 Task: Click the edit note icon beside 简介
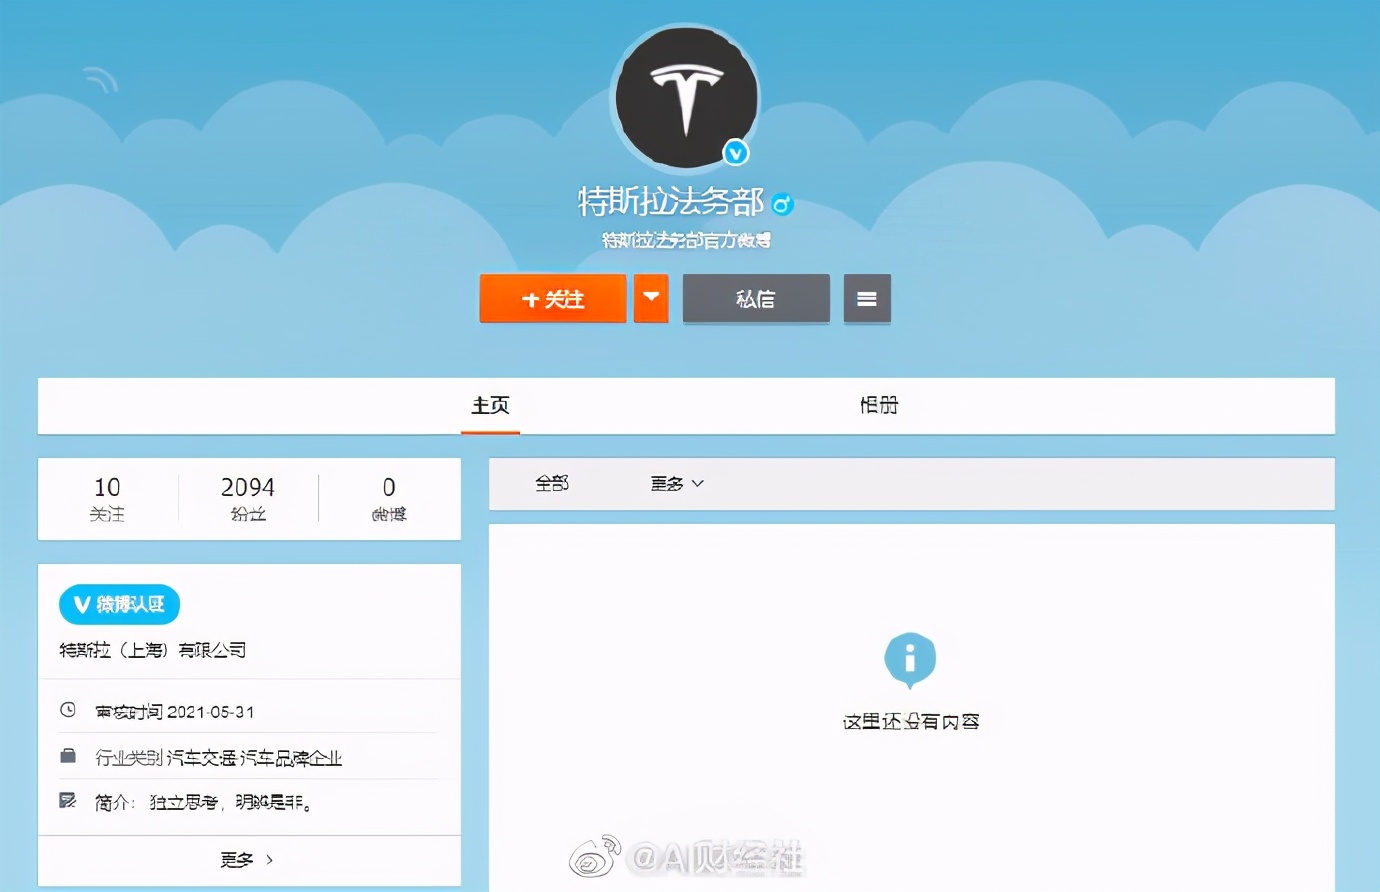pos(68,800)
